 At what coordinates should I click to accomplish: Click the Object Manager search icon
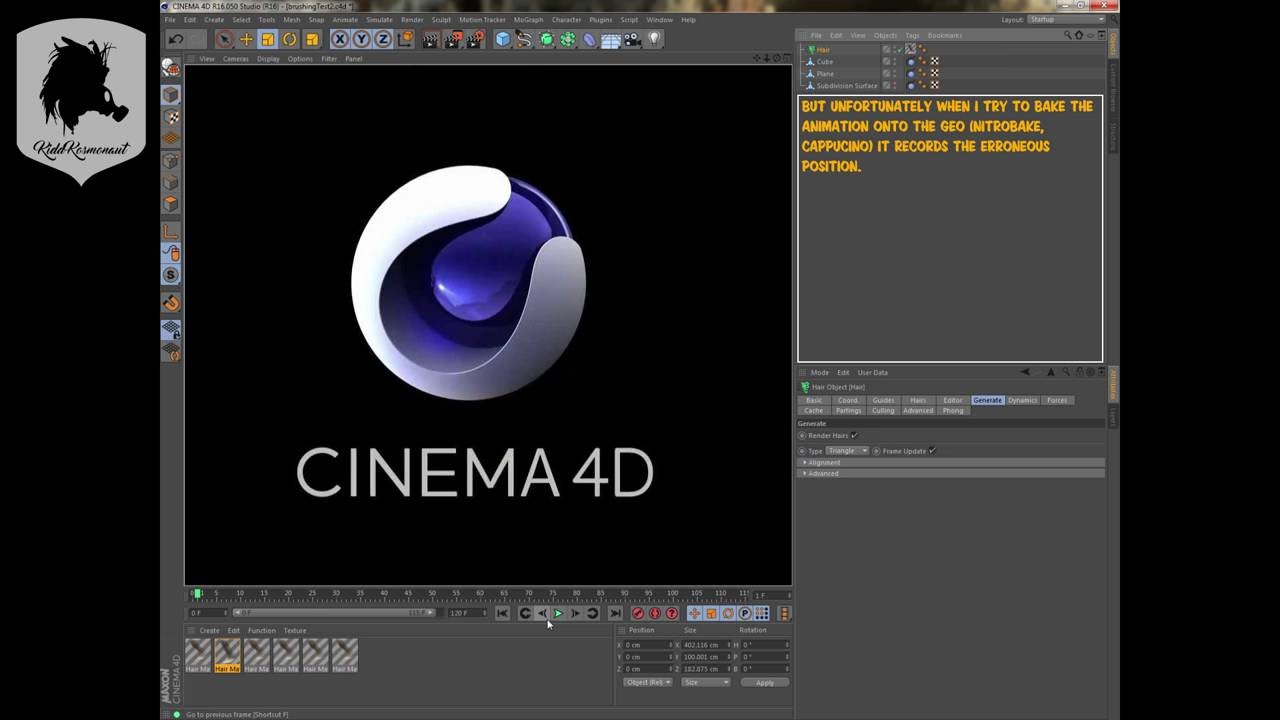pyautogui.click(x=1068, y=35)
